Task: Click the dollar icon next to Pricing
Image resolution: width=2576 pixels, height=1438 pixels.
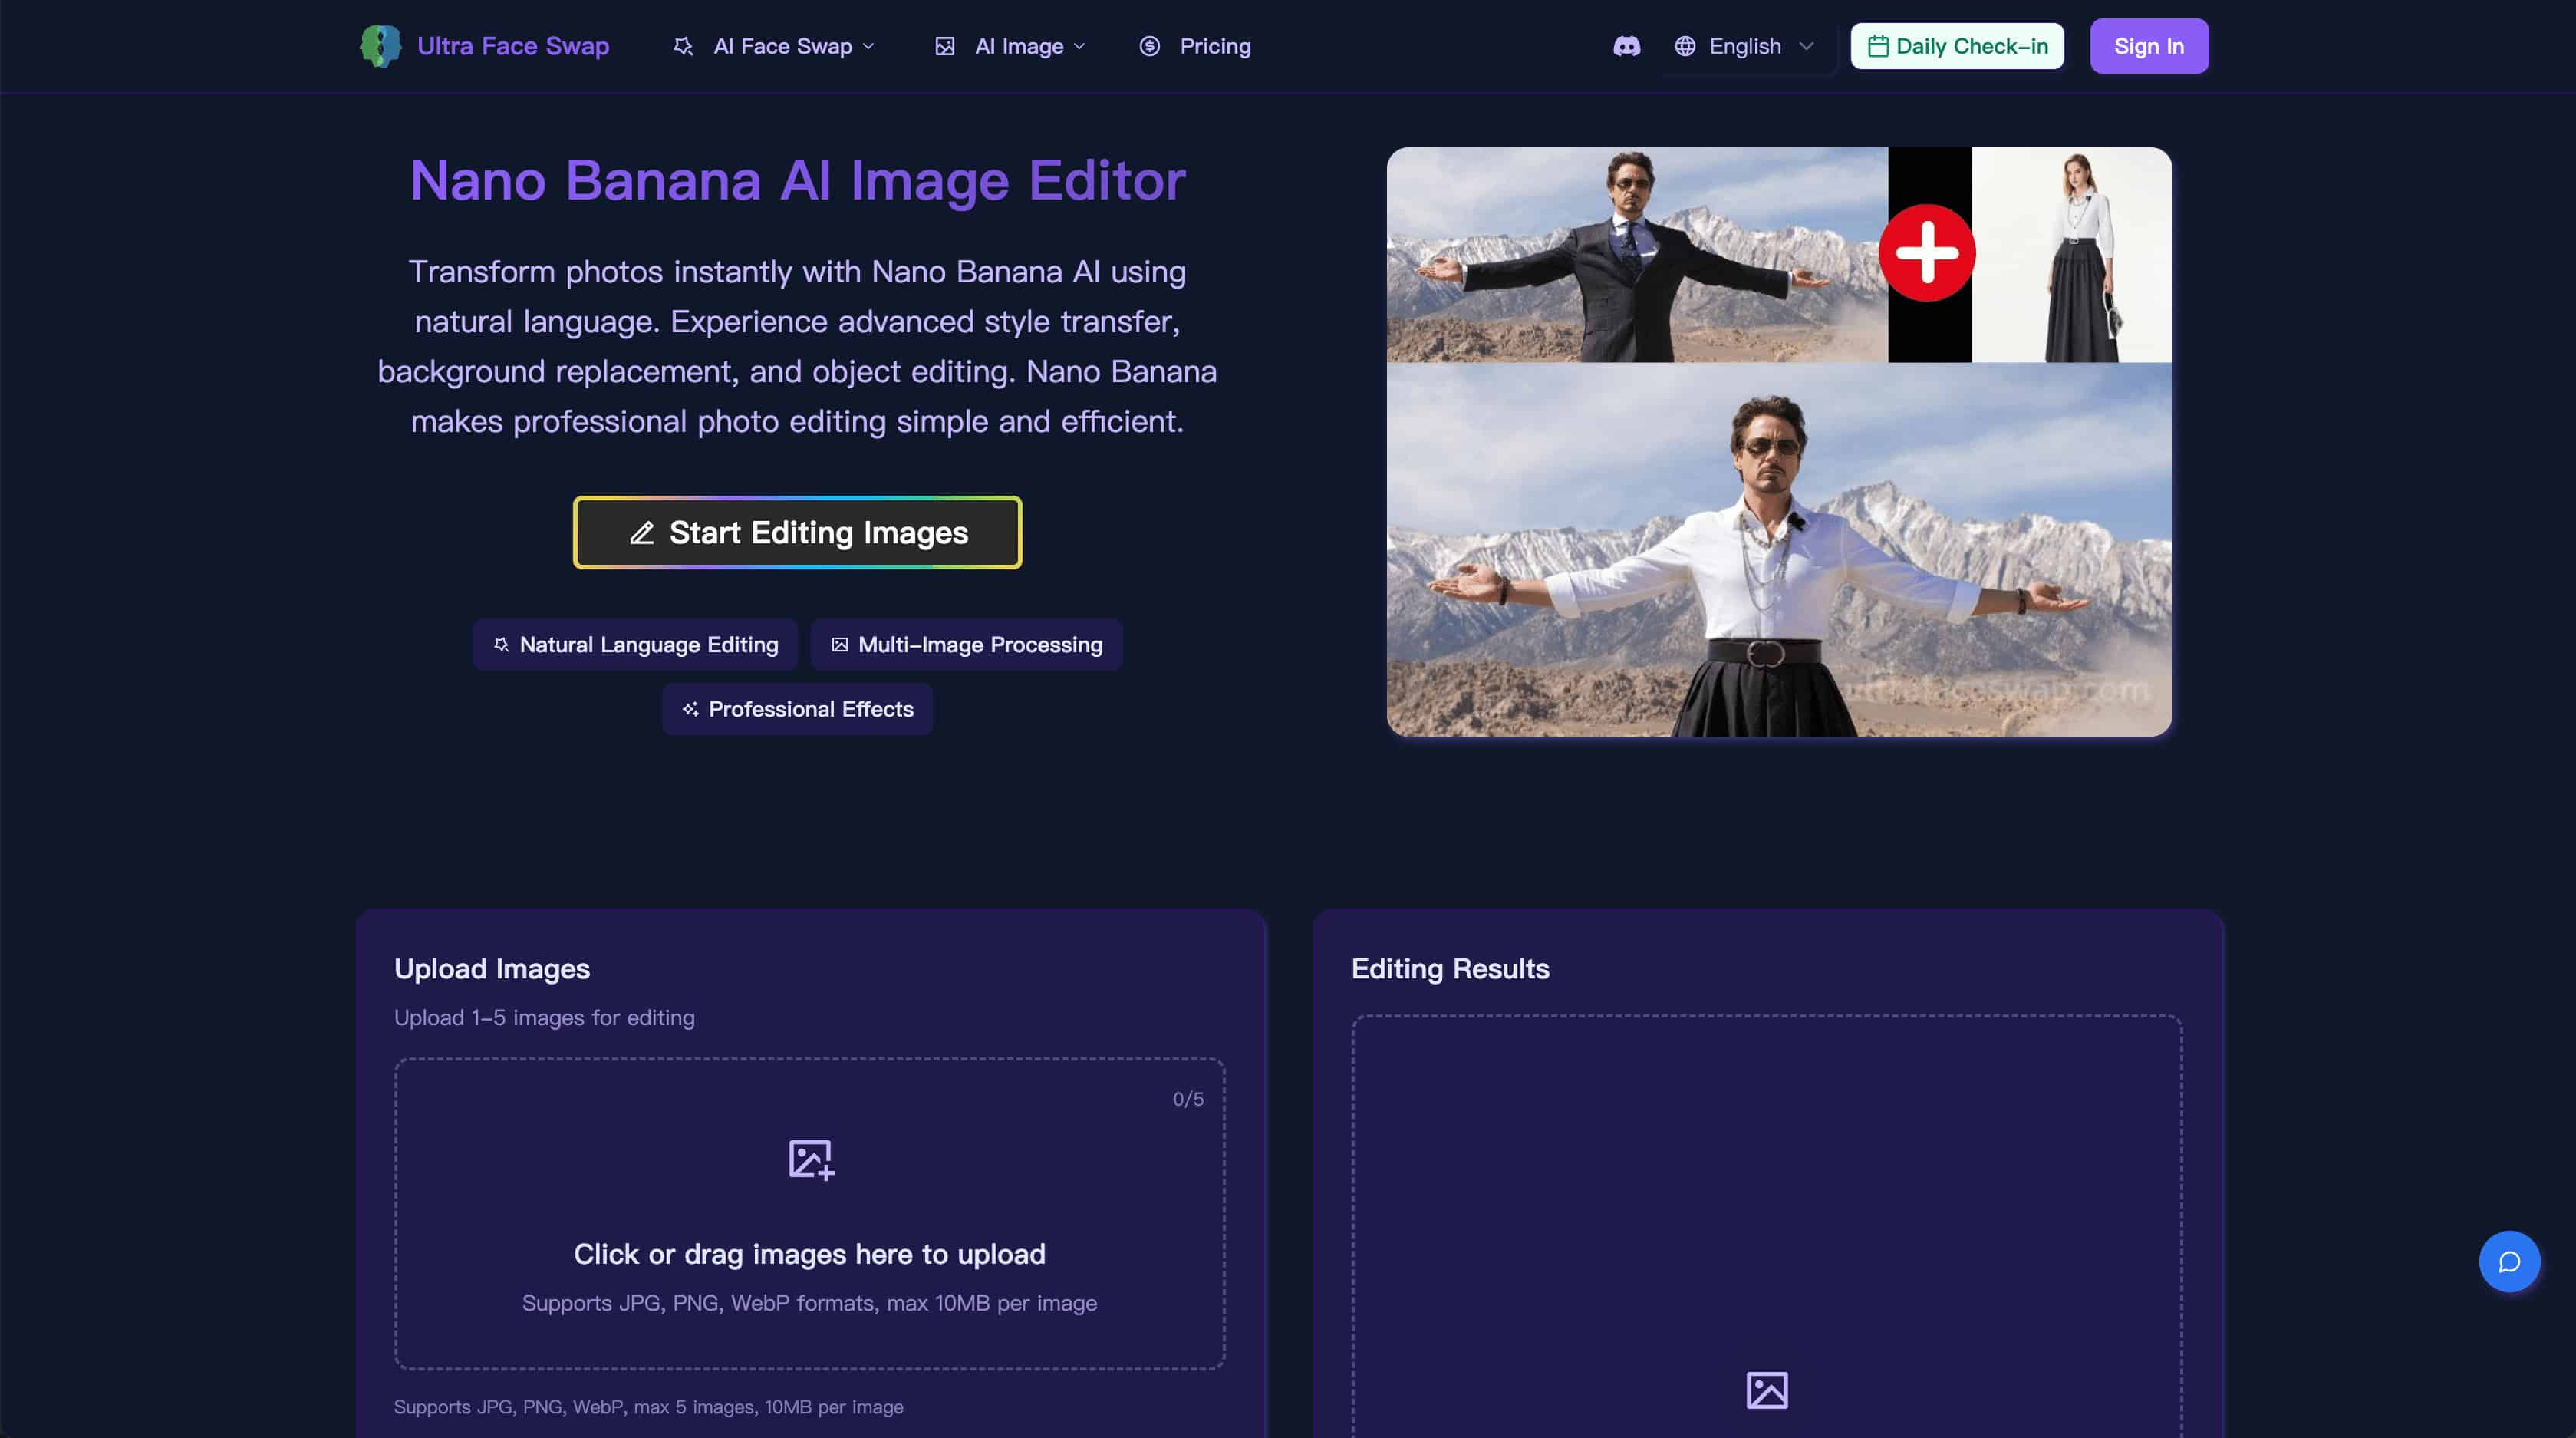Action: (1148, 46)
